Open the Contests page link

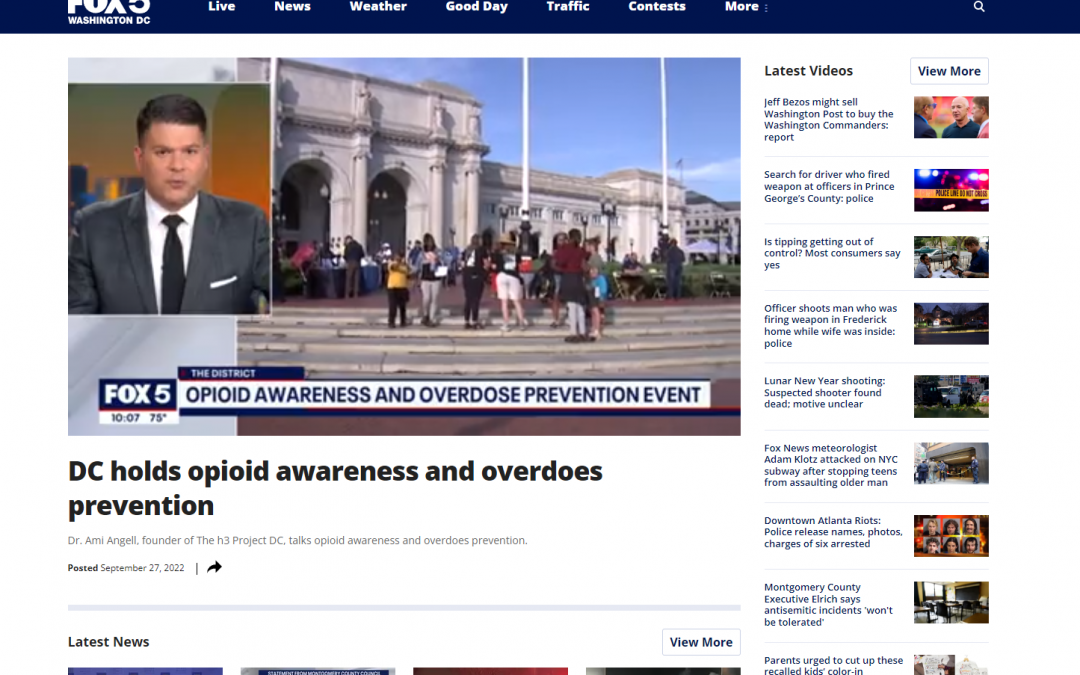click(656, 7)
